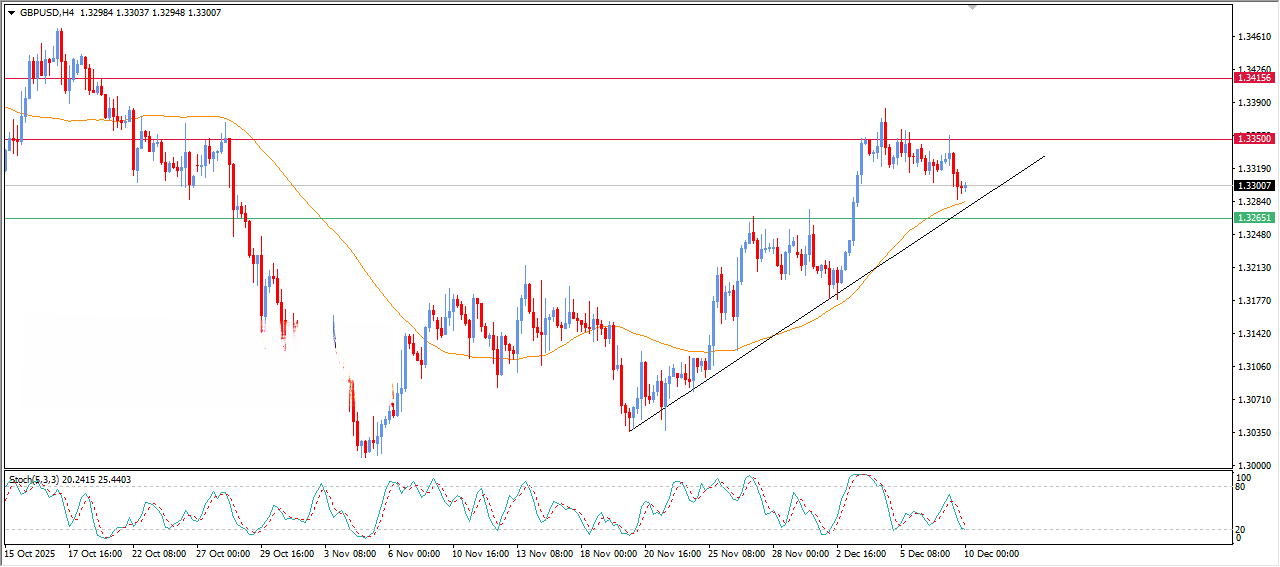Image resolution: width=1280 pixels, height=567 pixels.
Task: Click the 5 Dec 08:00 time label
Action: 927,553
